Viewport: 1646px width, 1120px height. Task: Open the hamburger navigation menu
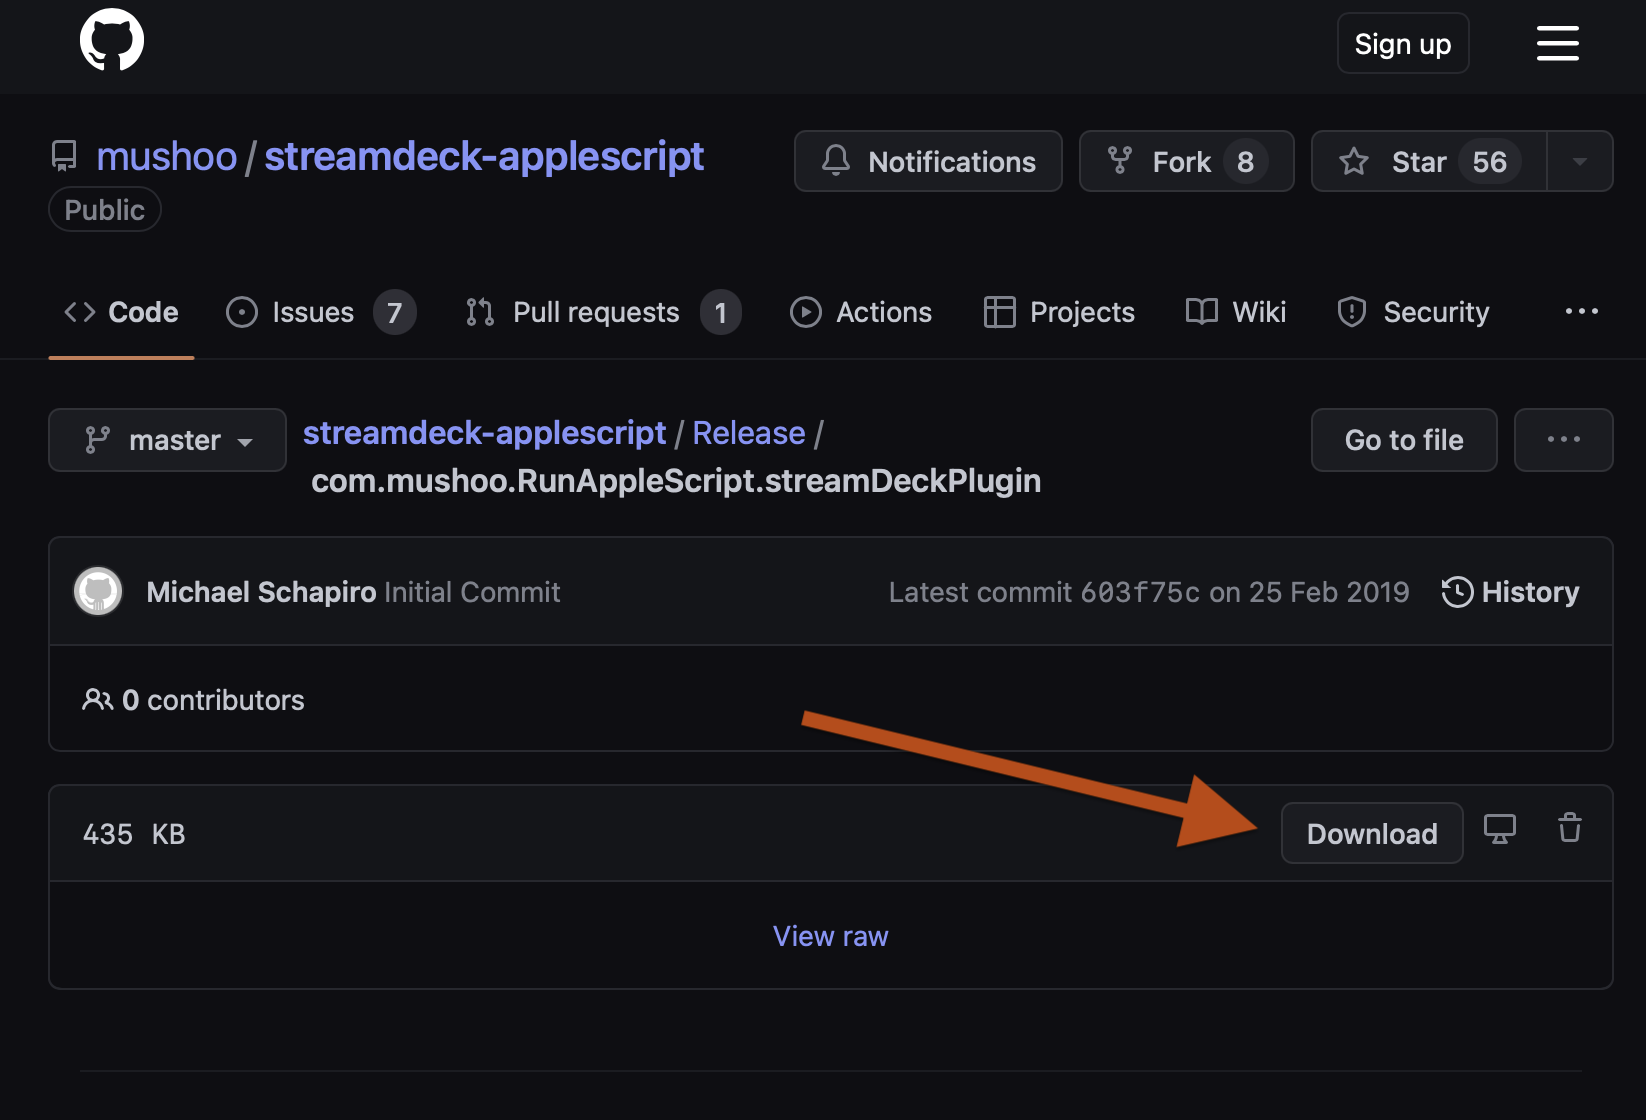pos(1557,43)
